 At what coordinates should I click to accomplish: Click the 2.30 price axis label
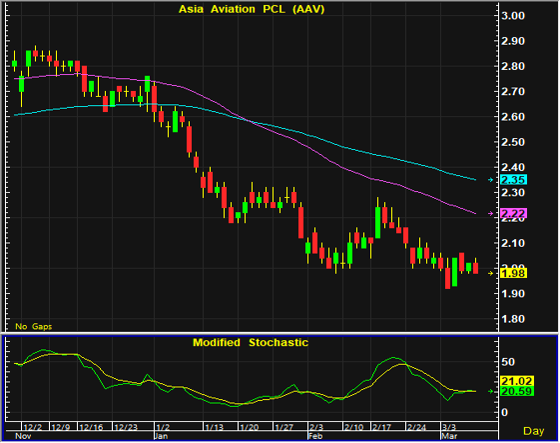pyautogui.click(x=513, y=193)
